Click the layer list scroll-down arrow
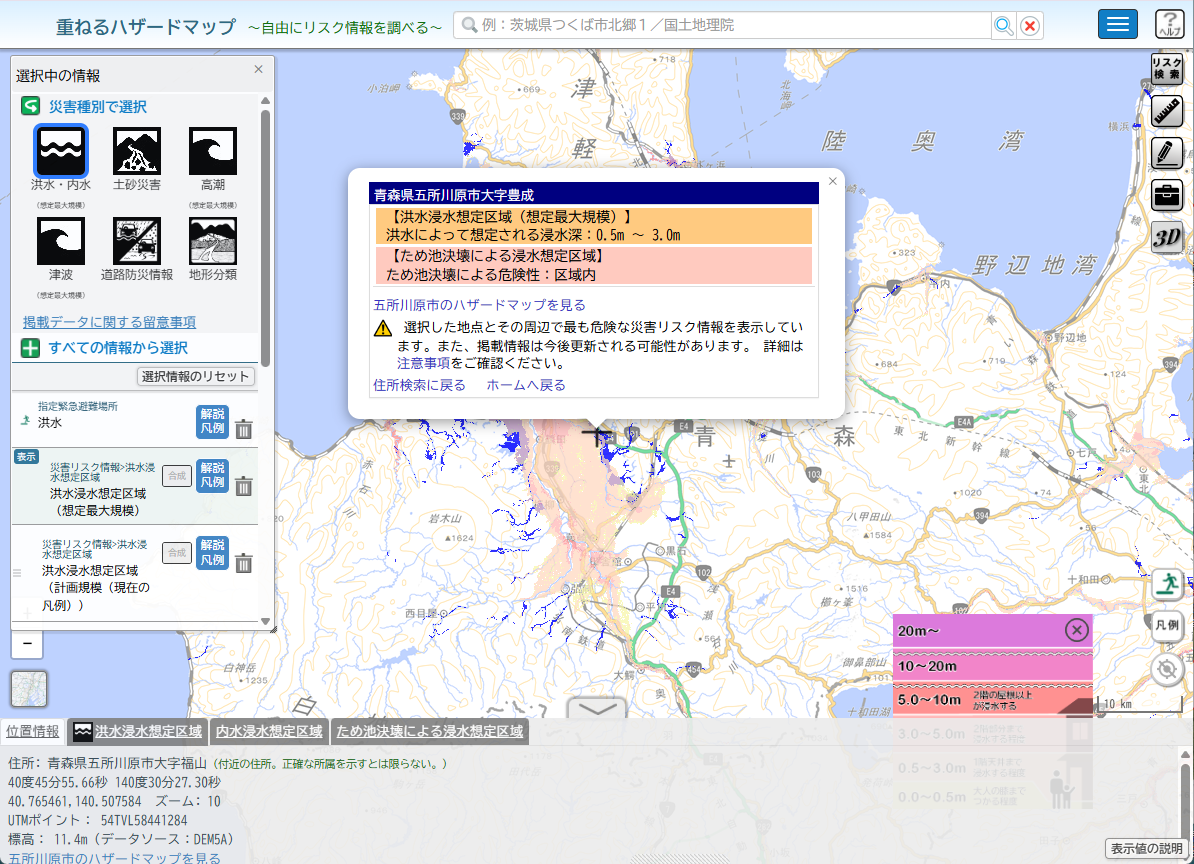 tap(266, 621)
